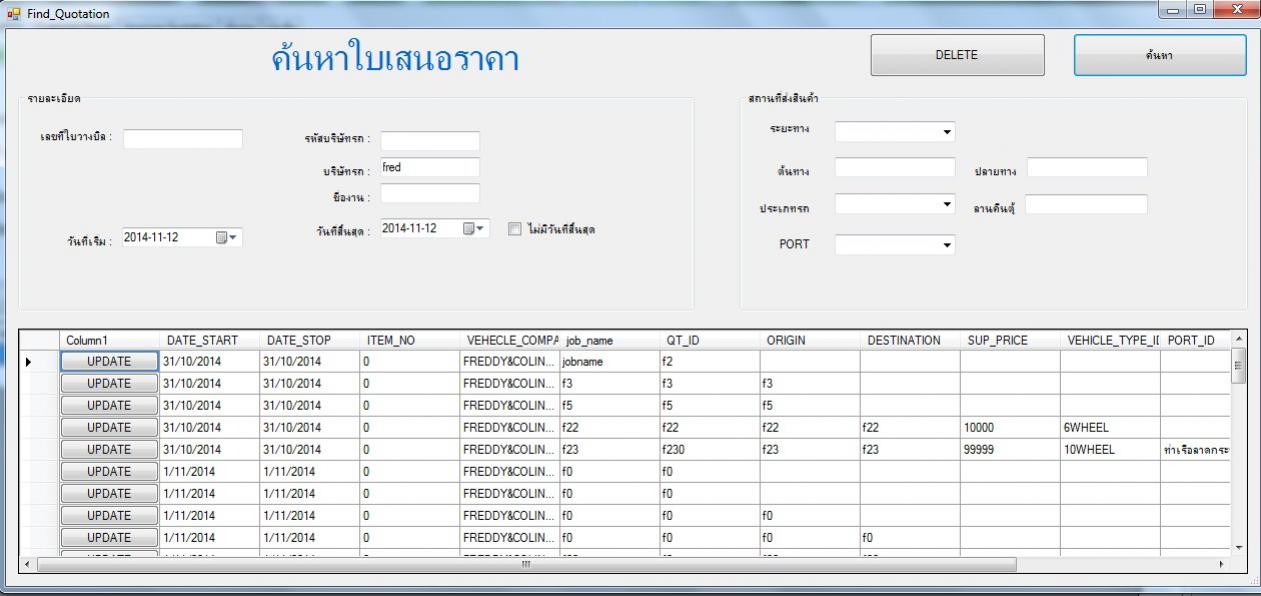
Task: Focus the ชื่องาน input field
Action: pyautogui.click(x=430, y=193)
